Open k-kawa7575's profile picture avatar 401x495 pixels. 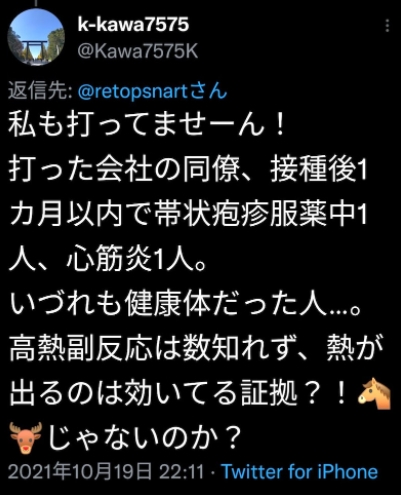(36, 37)
